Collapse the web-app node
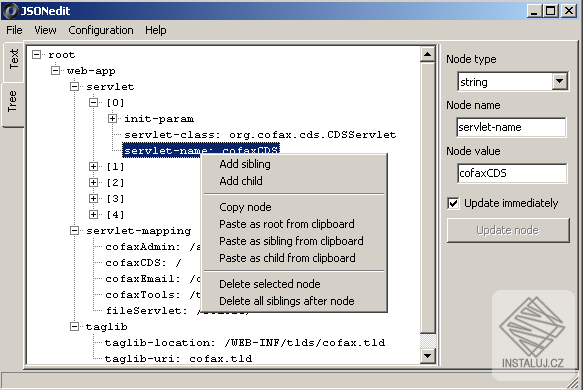The height and width of the screenshot is (390, 583). tap(55, 71)
